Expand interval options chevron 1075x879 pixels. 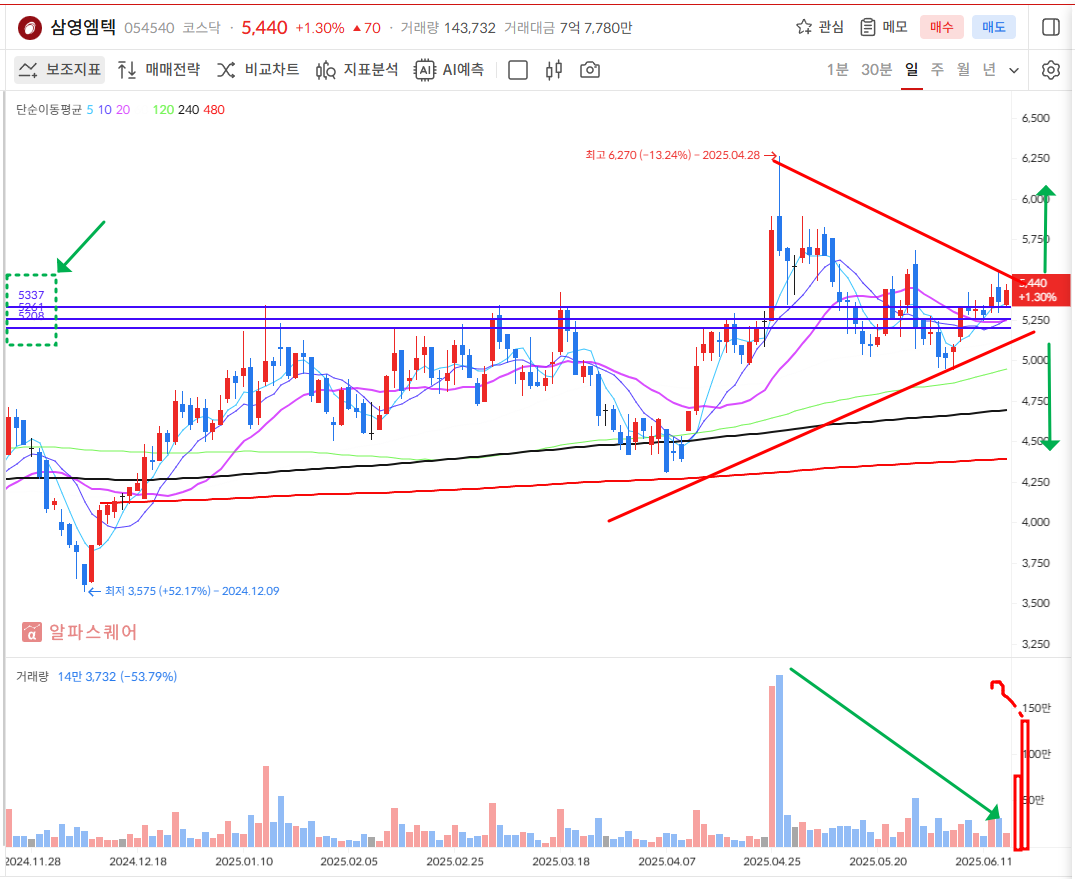click(1014, 70)
